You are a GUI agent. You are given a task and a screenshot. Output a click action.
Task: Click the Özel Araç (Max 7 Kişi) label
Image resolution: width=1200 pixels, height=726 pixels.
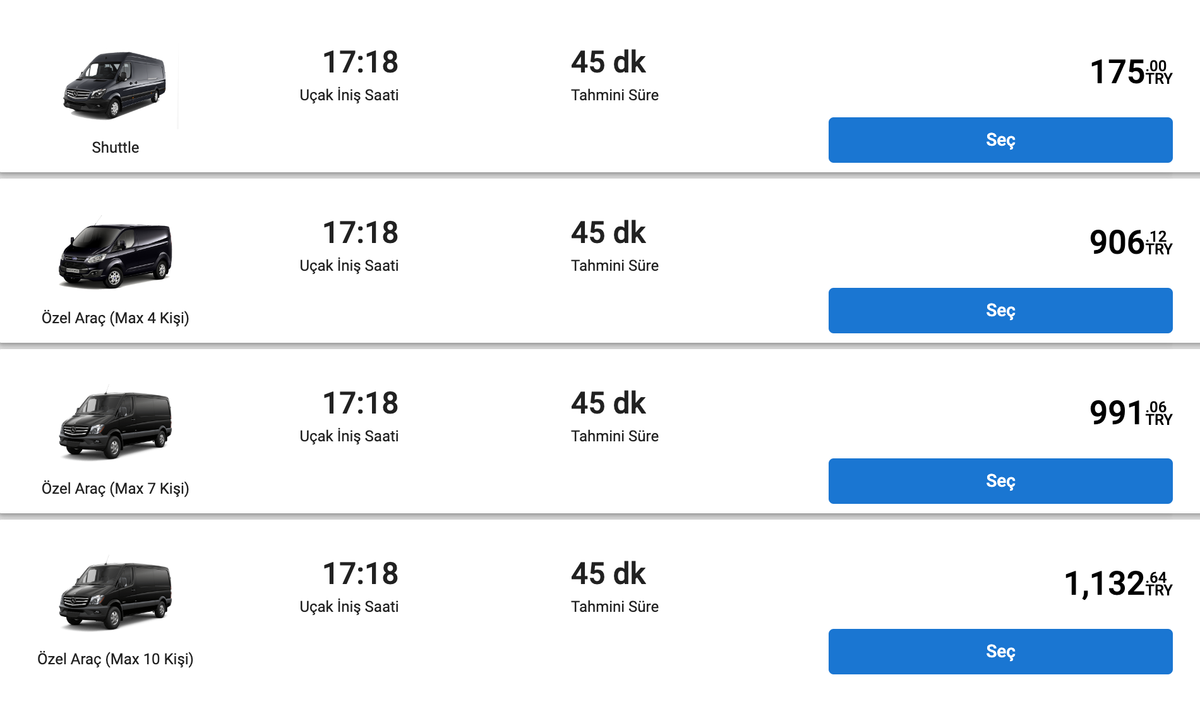[115, 489]
